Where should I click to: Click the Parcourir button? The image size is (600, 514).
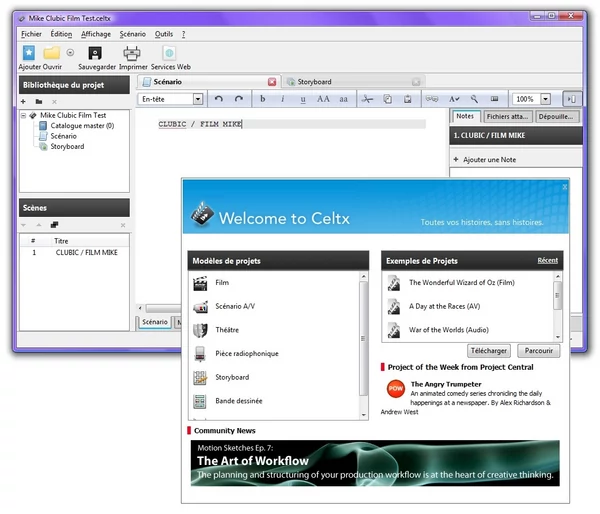click(x=538, y=351)
